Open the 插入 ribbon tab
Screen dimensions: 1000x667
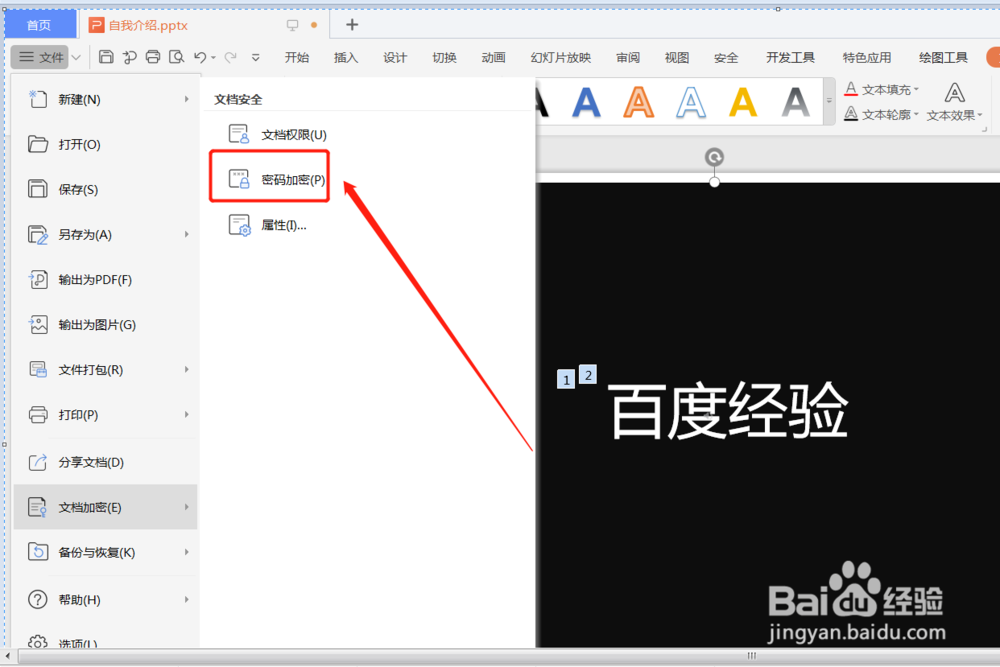coord(346,57)
